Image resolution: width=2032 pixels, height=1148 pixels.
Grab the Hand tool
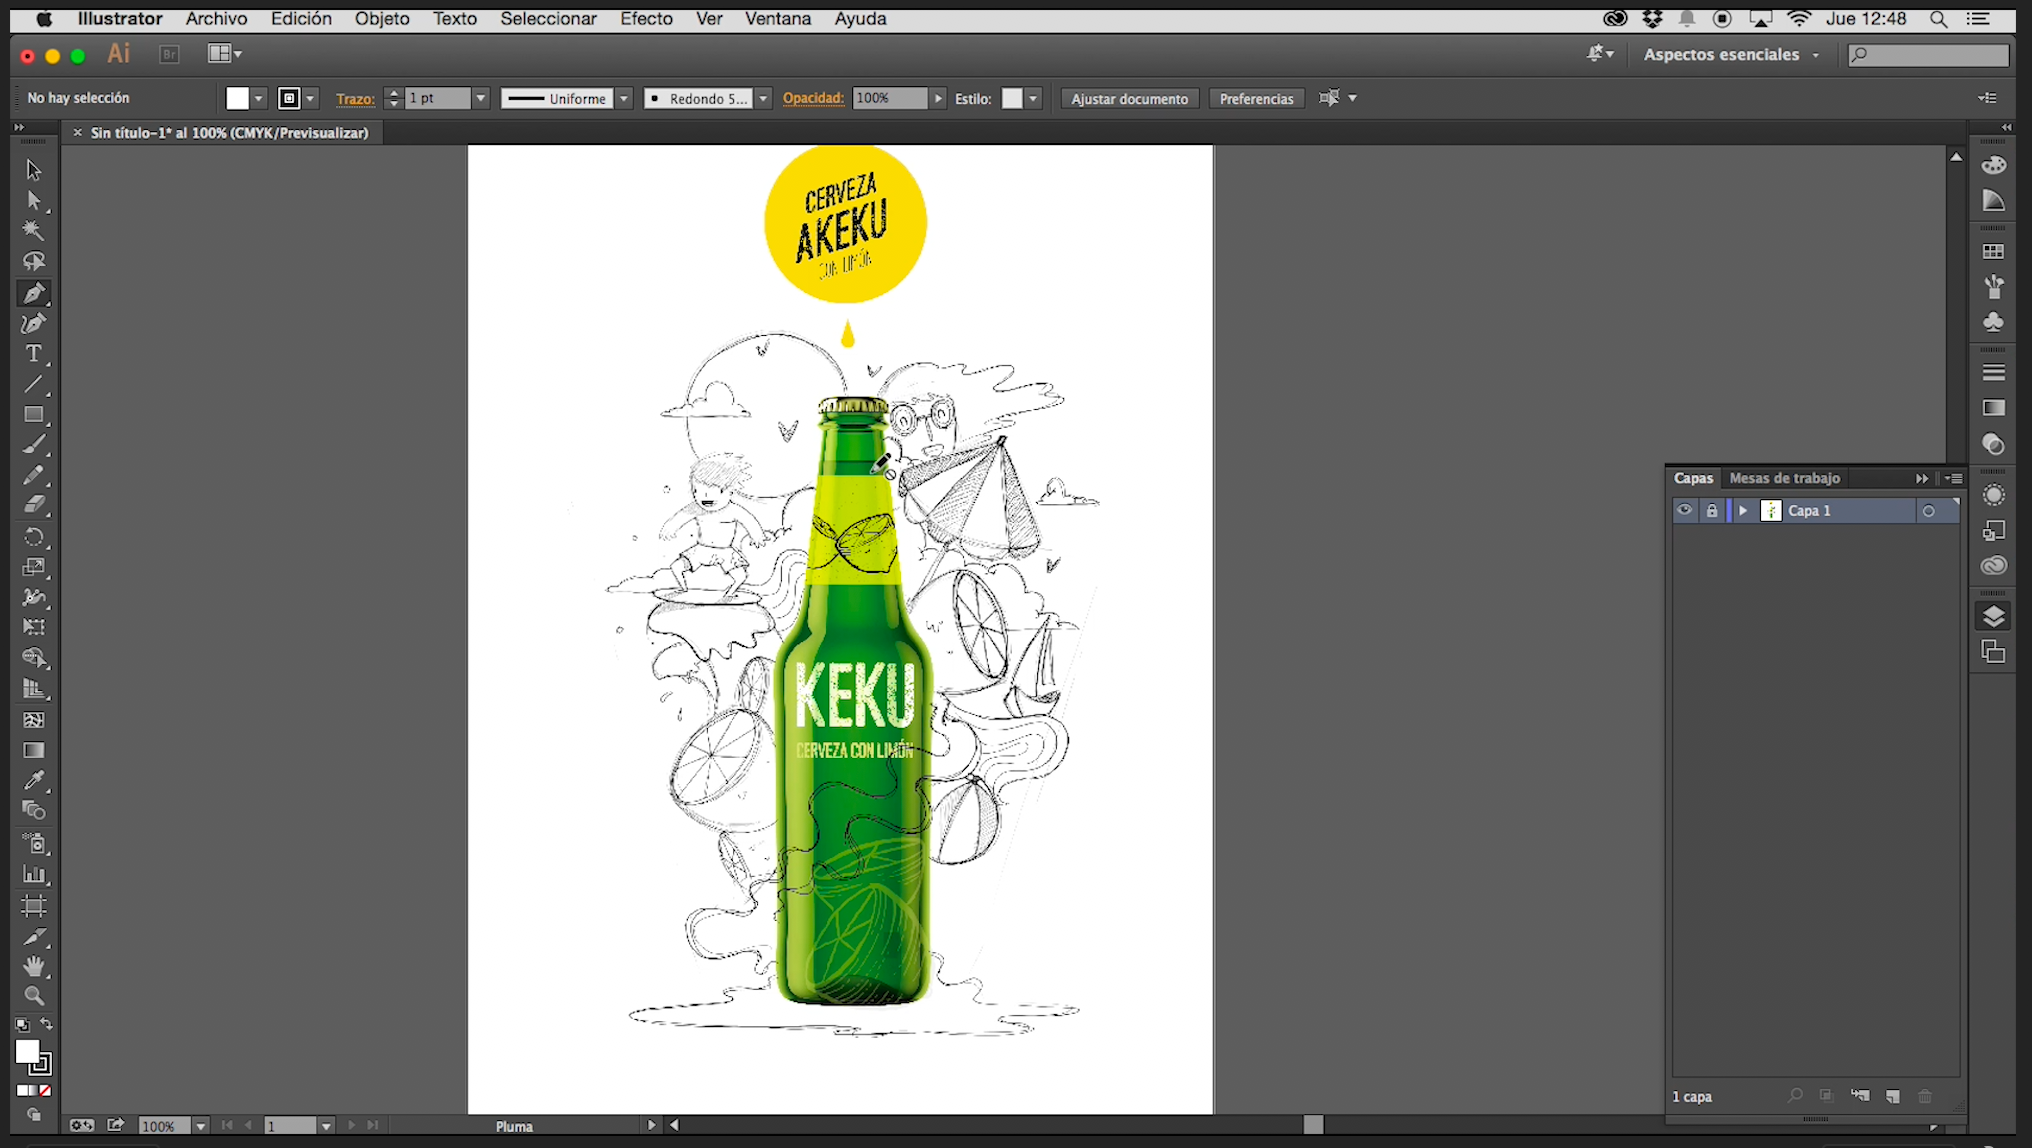[34, 965]
